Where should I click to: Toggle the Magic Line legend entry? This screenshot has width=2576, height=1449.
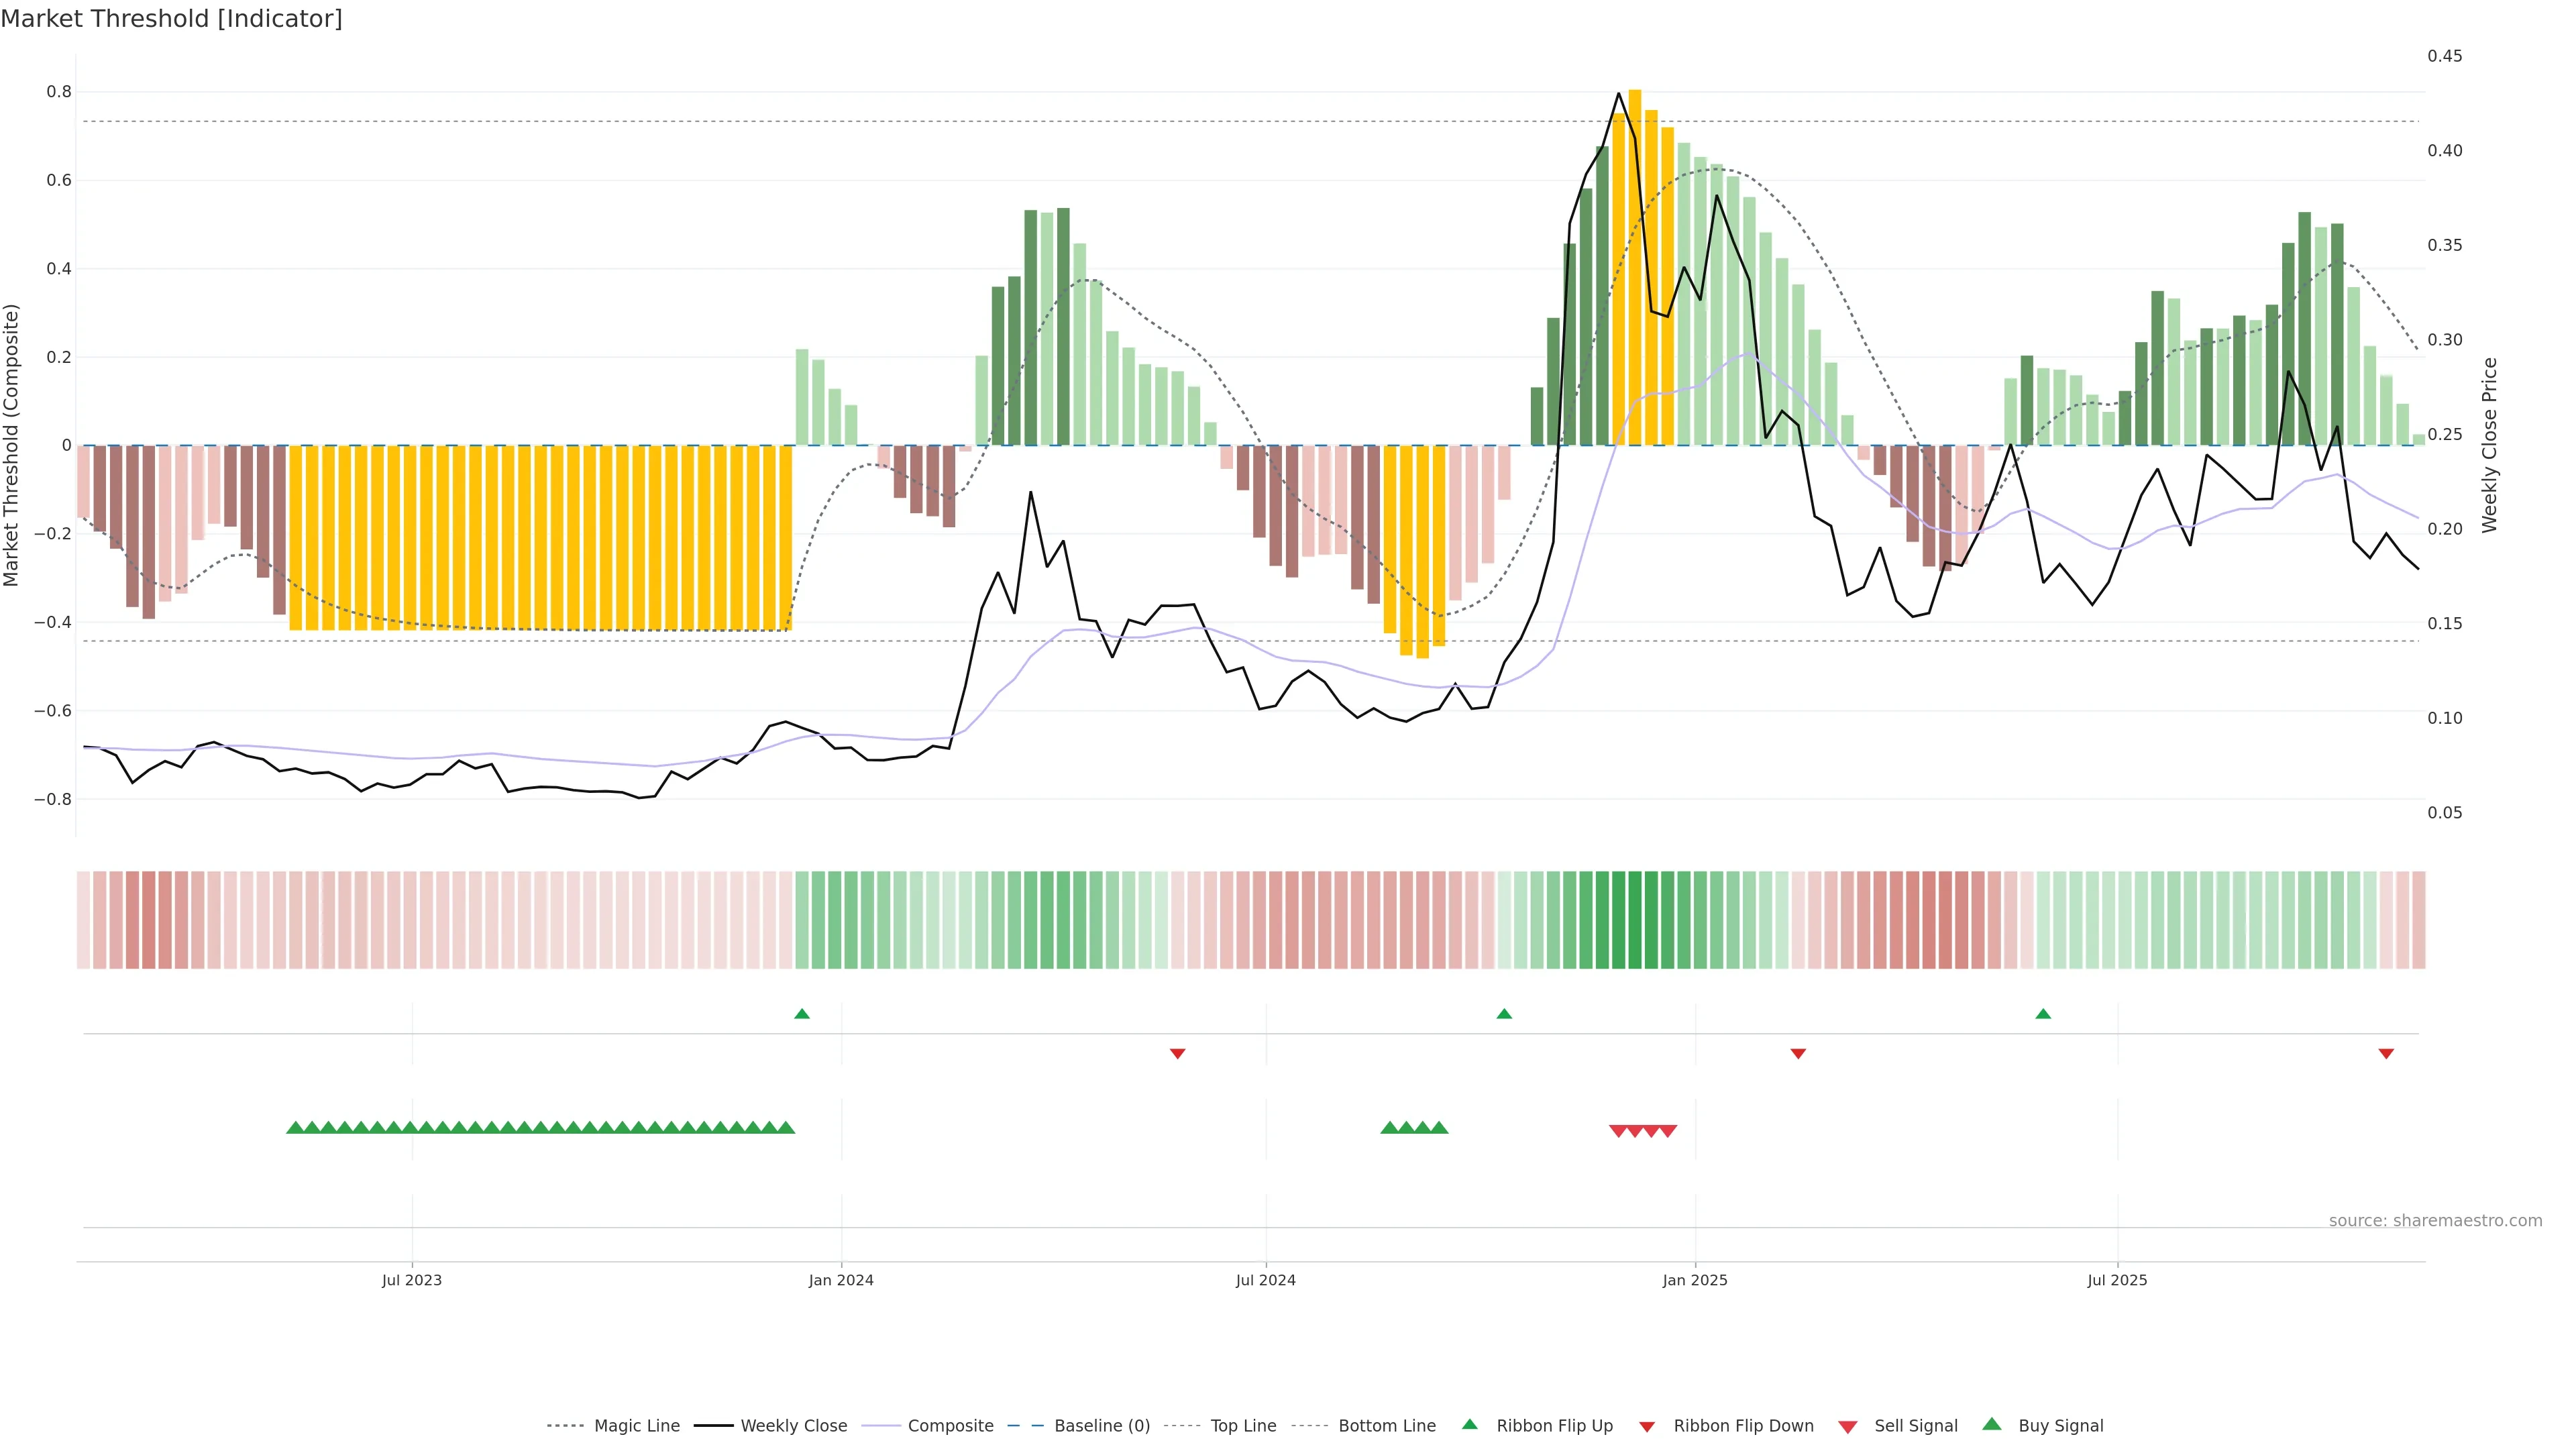coord(636,1426)
